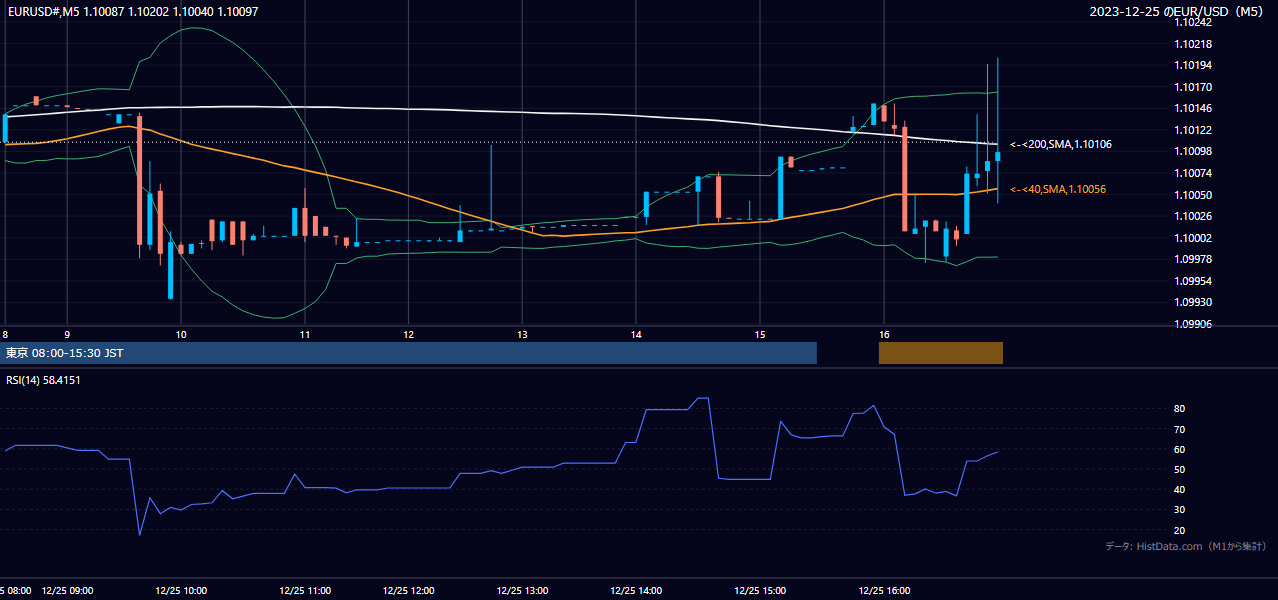Click RSI scale value 60
The width and height of the screenshot is (1278, 600).
pos(1180,449)
